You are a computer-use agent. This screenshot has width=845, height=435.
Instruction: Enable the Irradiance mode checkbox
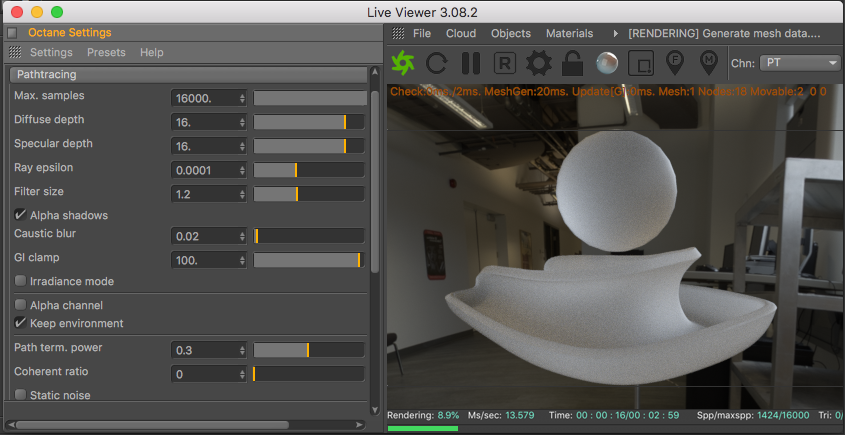point(20,281)
